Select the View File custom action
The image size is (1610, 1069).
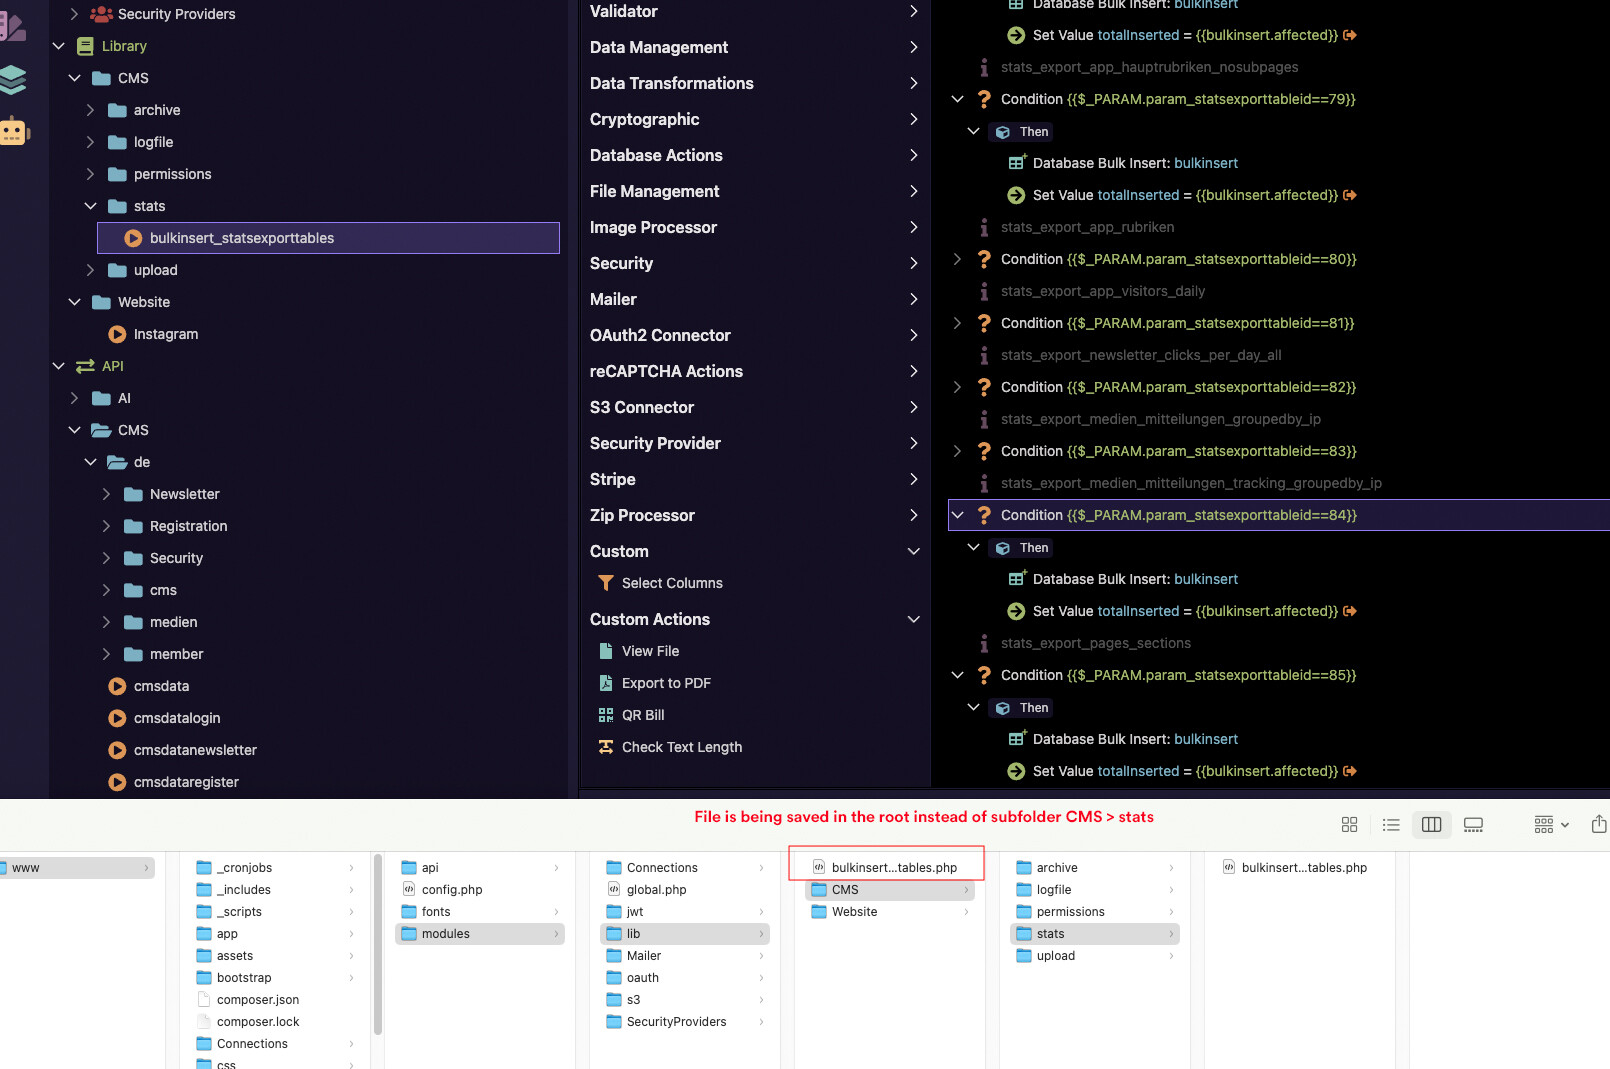650,651
